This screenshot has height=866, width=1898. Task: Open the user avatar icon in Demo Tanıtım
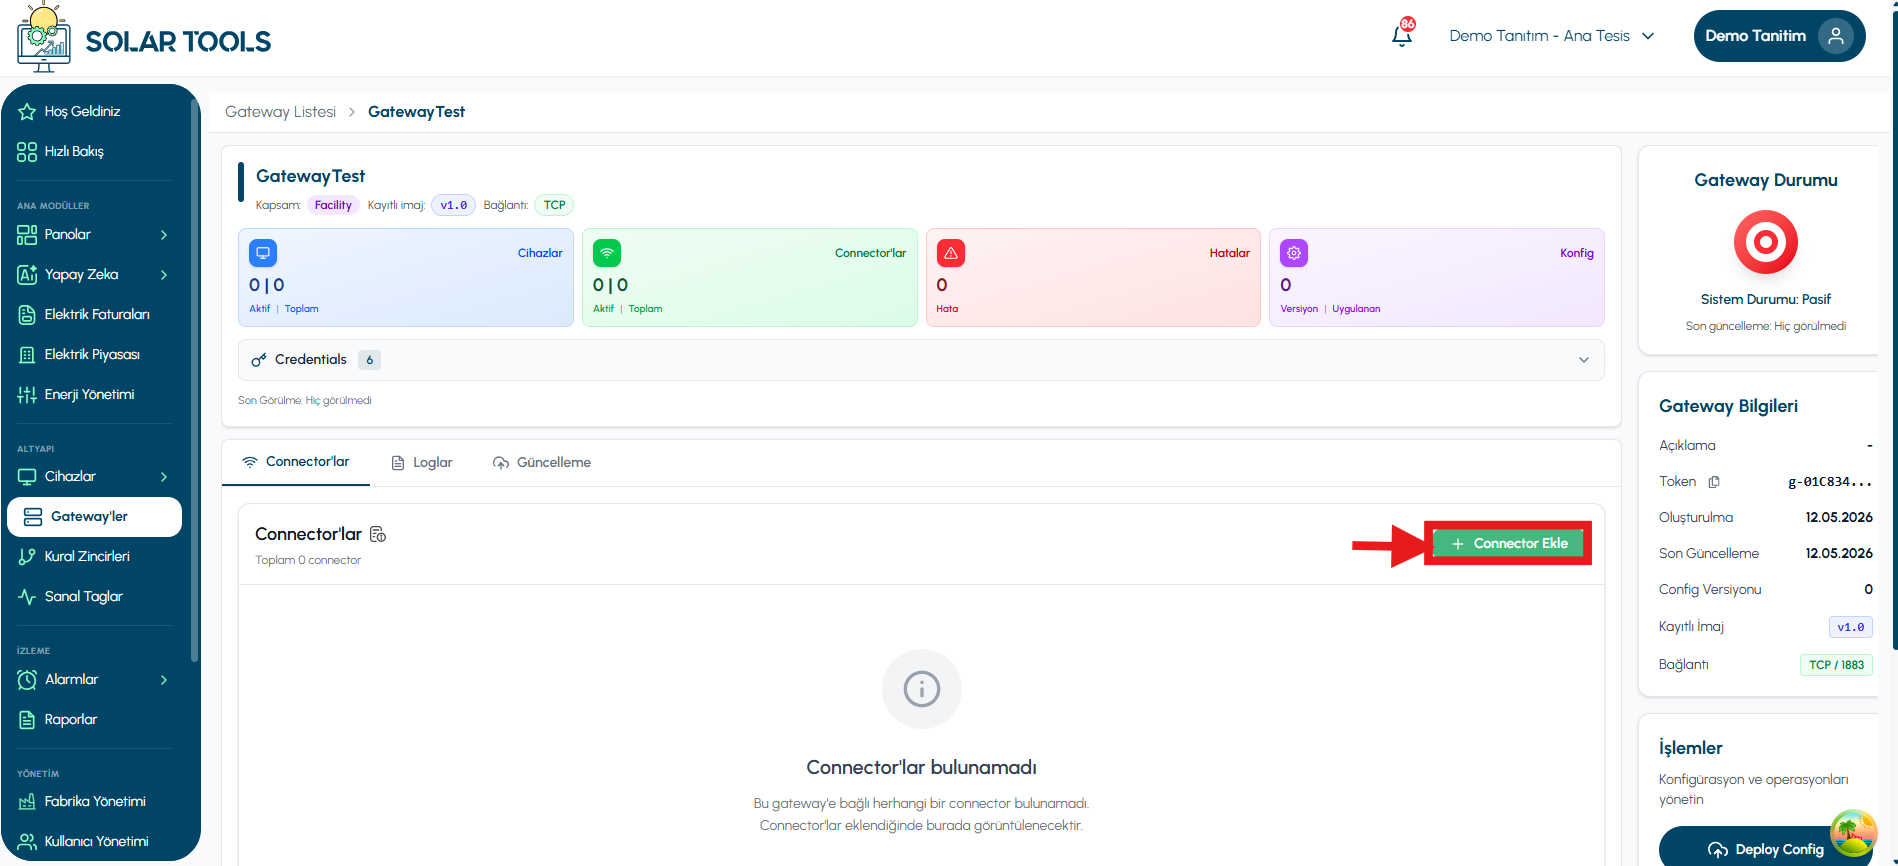pos(1835,36)
